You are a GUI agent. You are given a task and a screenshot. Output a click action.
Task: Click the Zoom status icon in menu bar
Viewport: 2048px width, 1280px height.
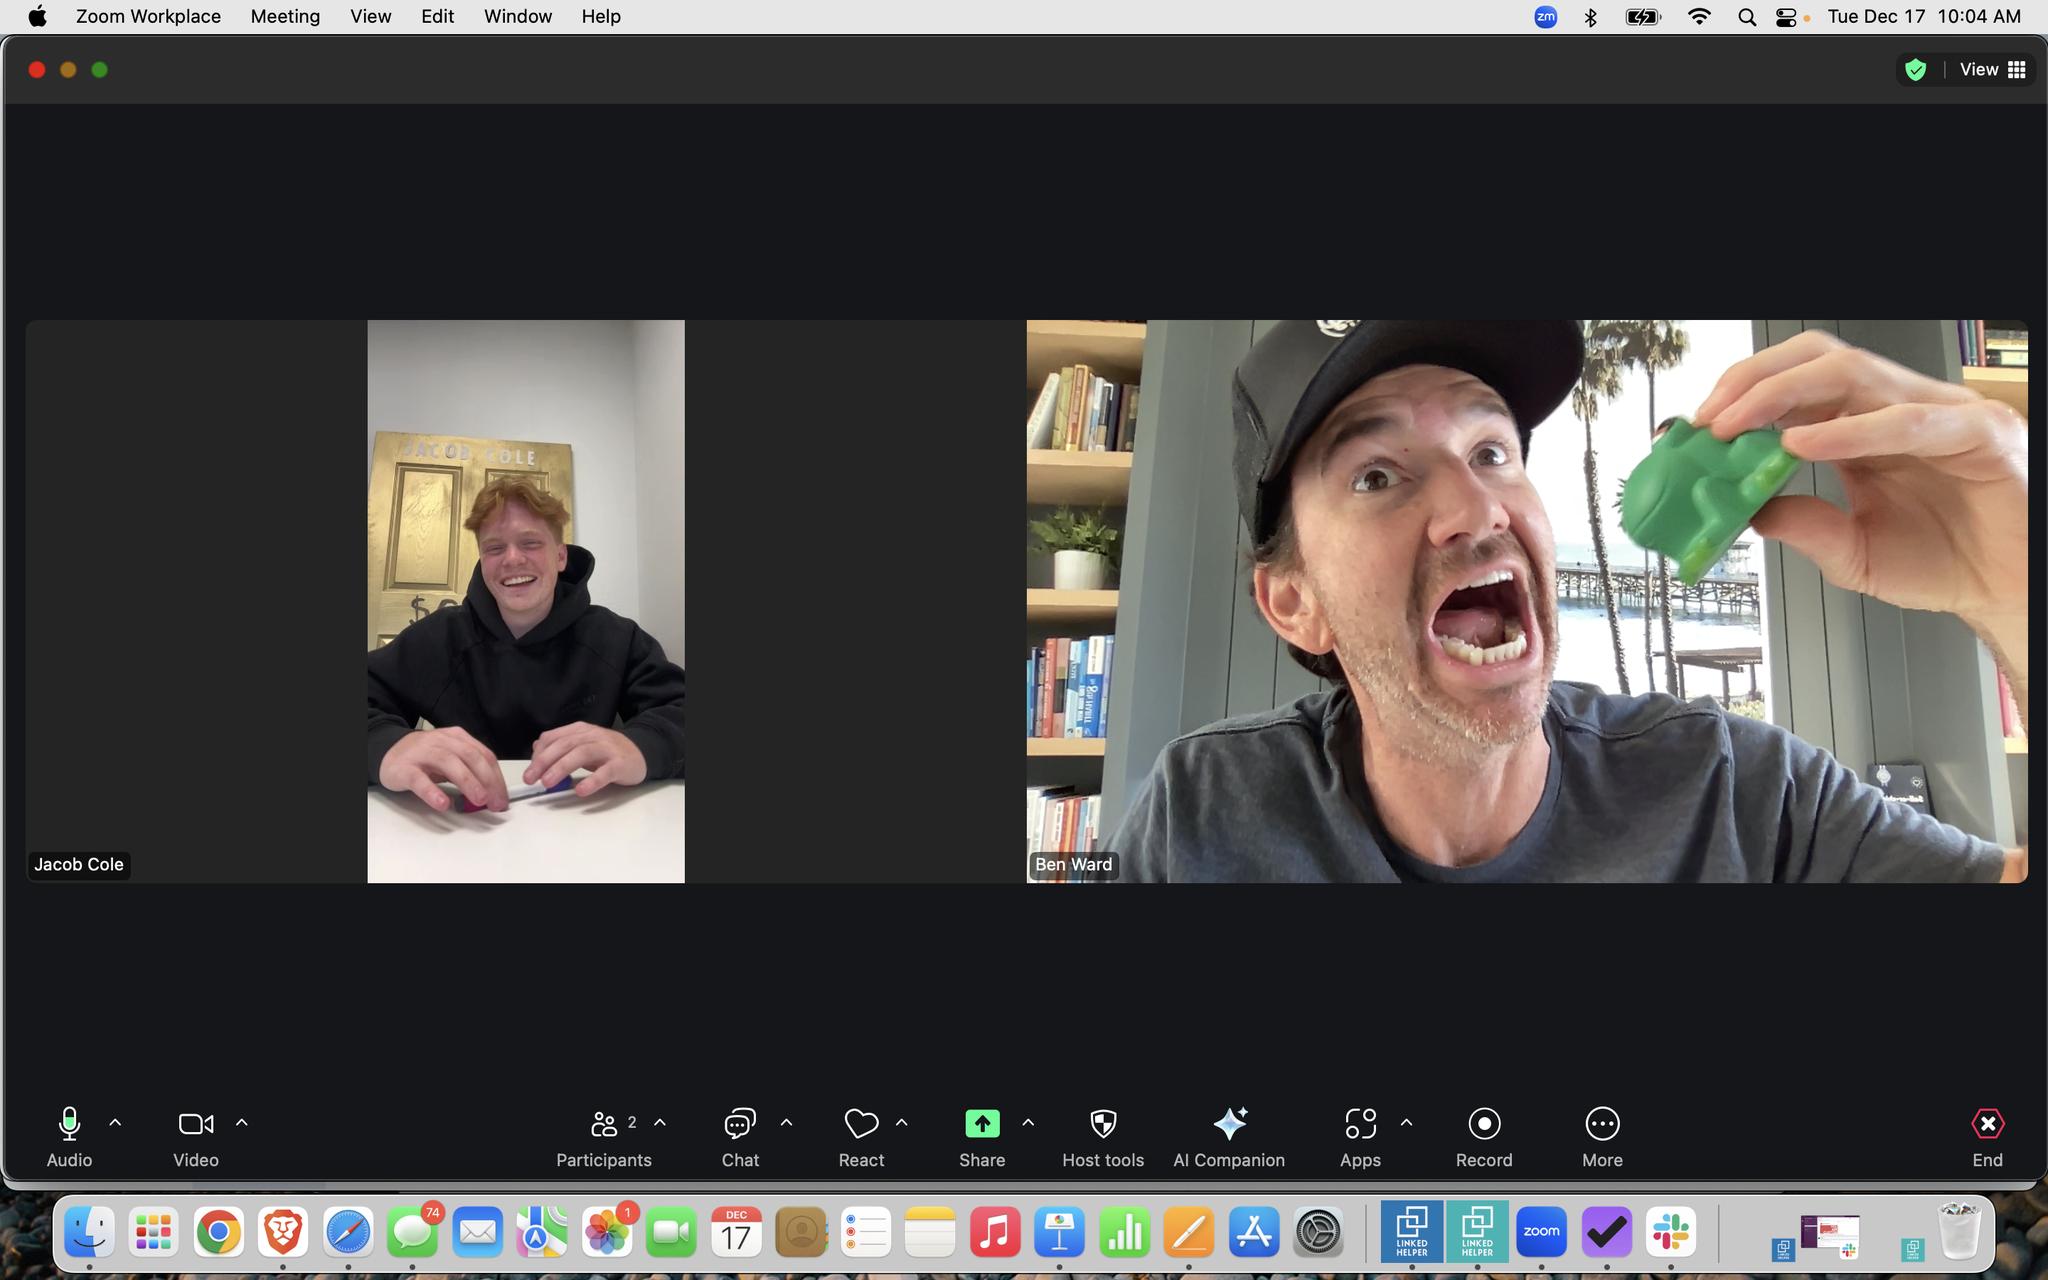(1545, 16)
